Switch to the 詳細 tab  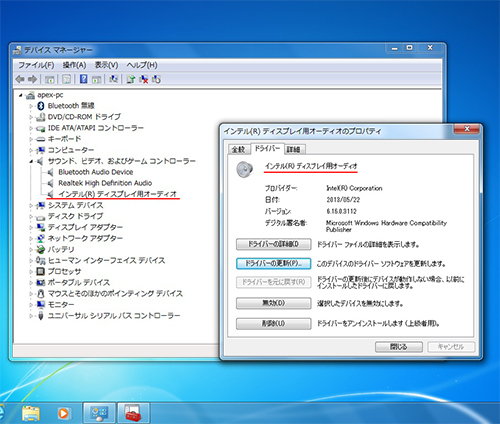[x=294, y=149]
